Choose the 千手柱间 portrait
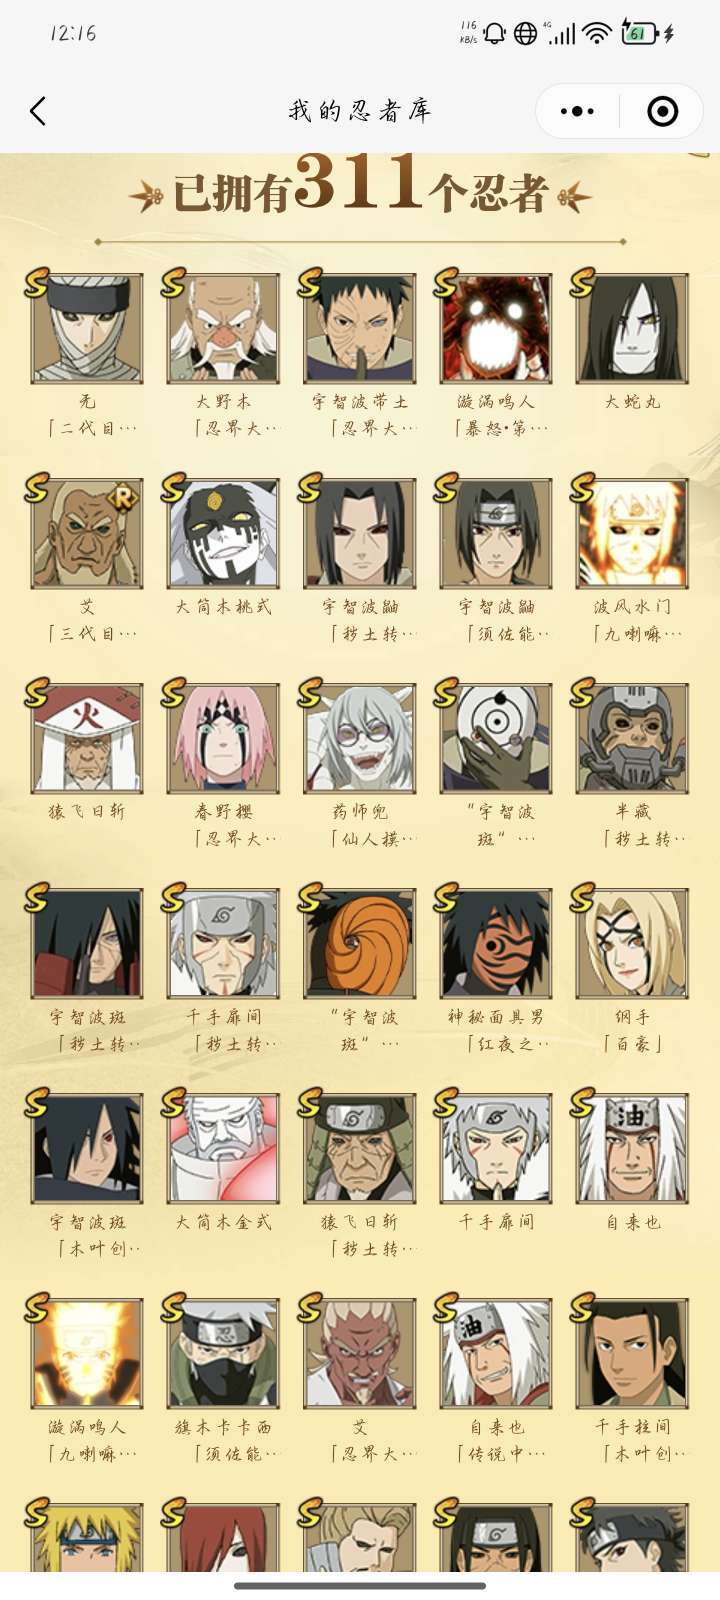The image size is (720, 1600). point(632,1354)
